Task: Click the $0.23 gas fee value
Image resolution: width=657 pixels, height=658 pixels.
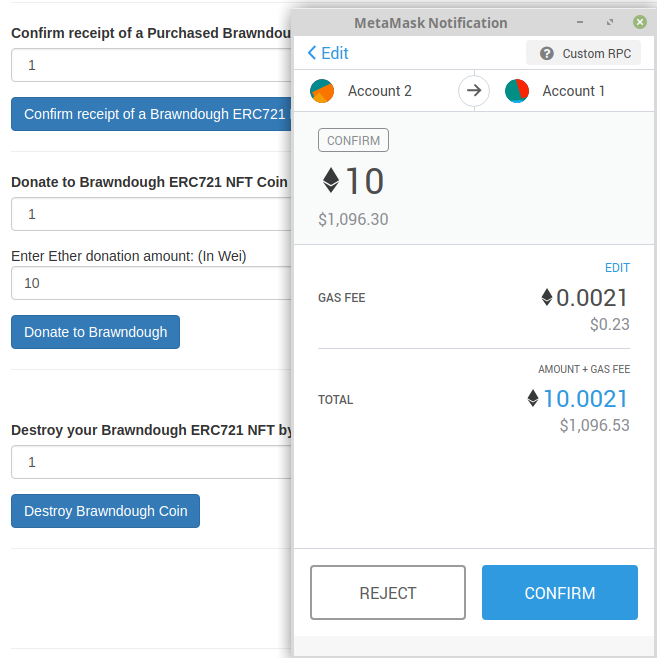Action: (610, 324)
